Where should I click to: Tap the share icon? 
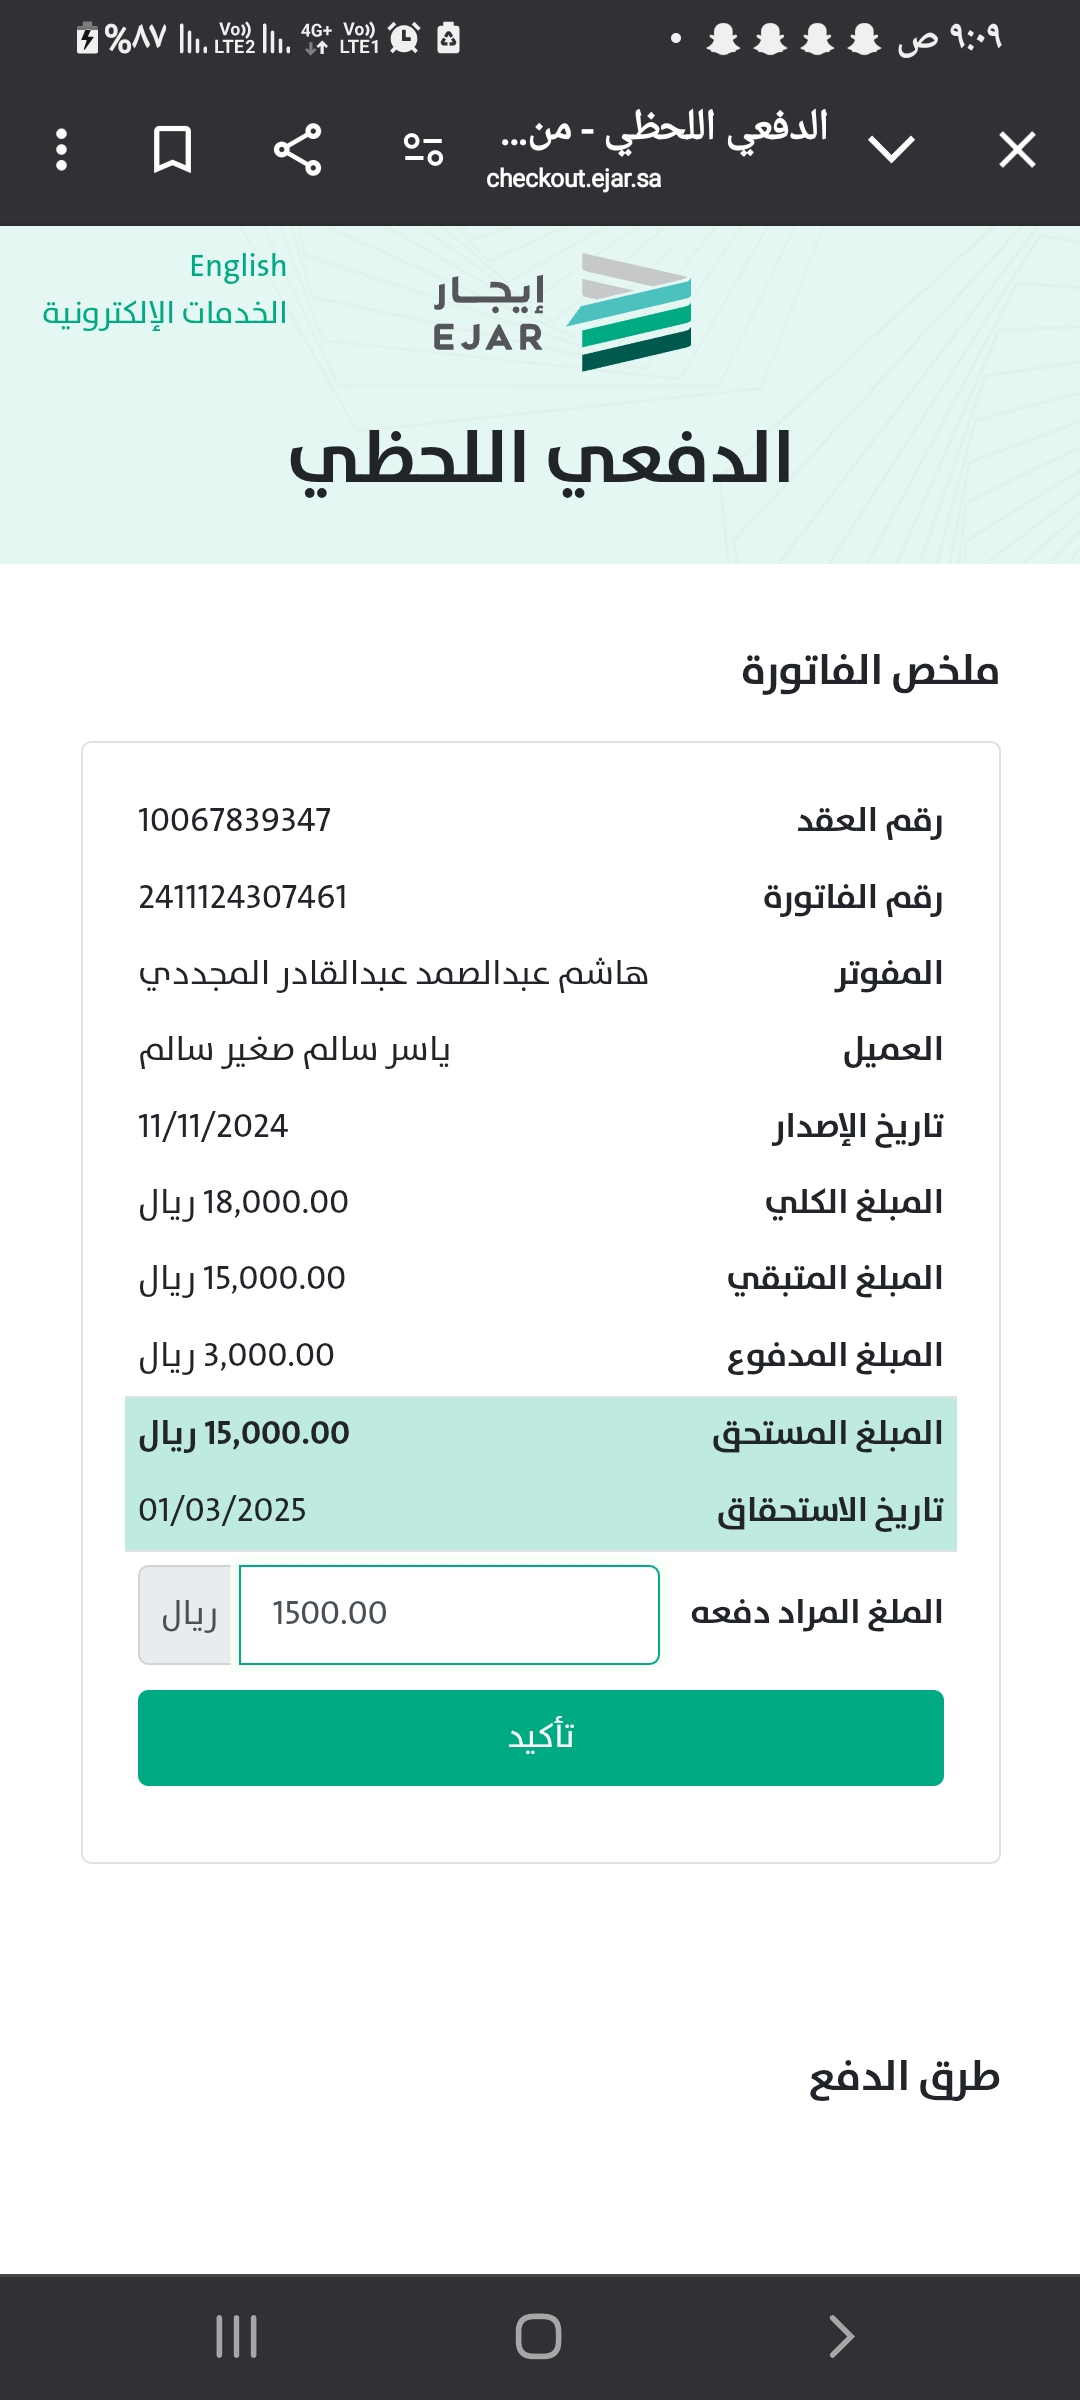(x=298, y=150)
